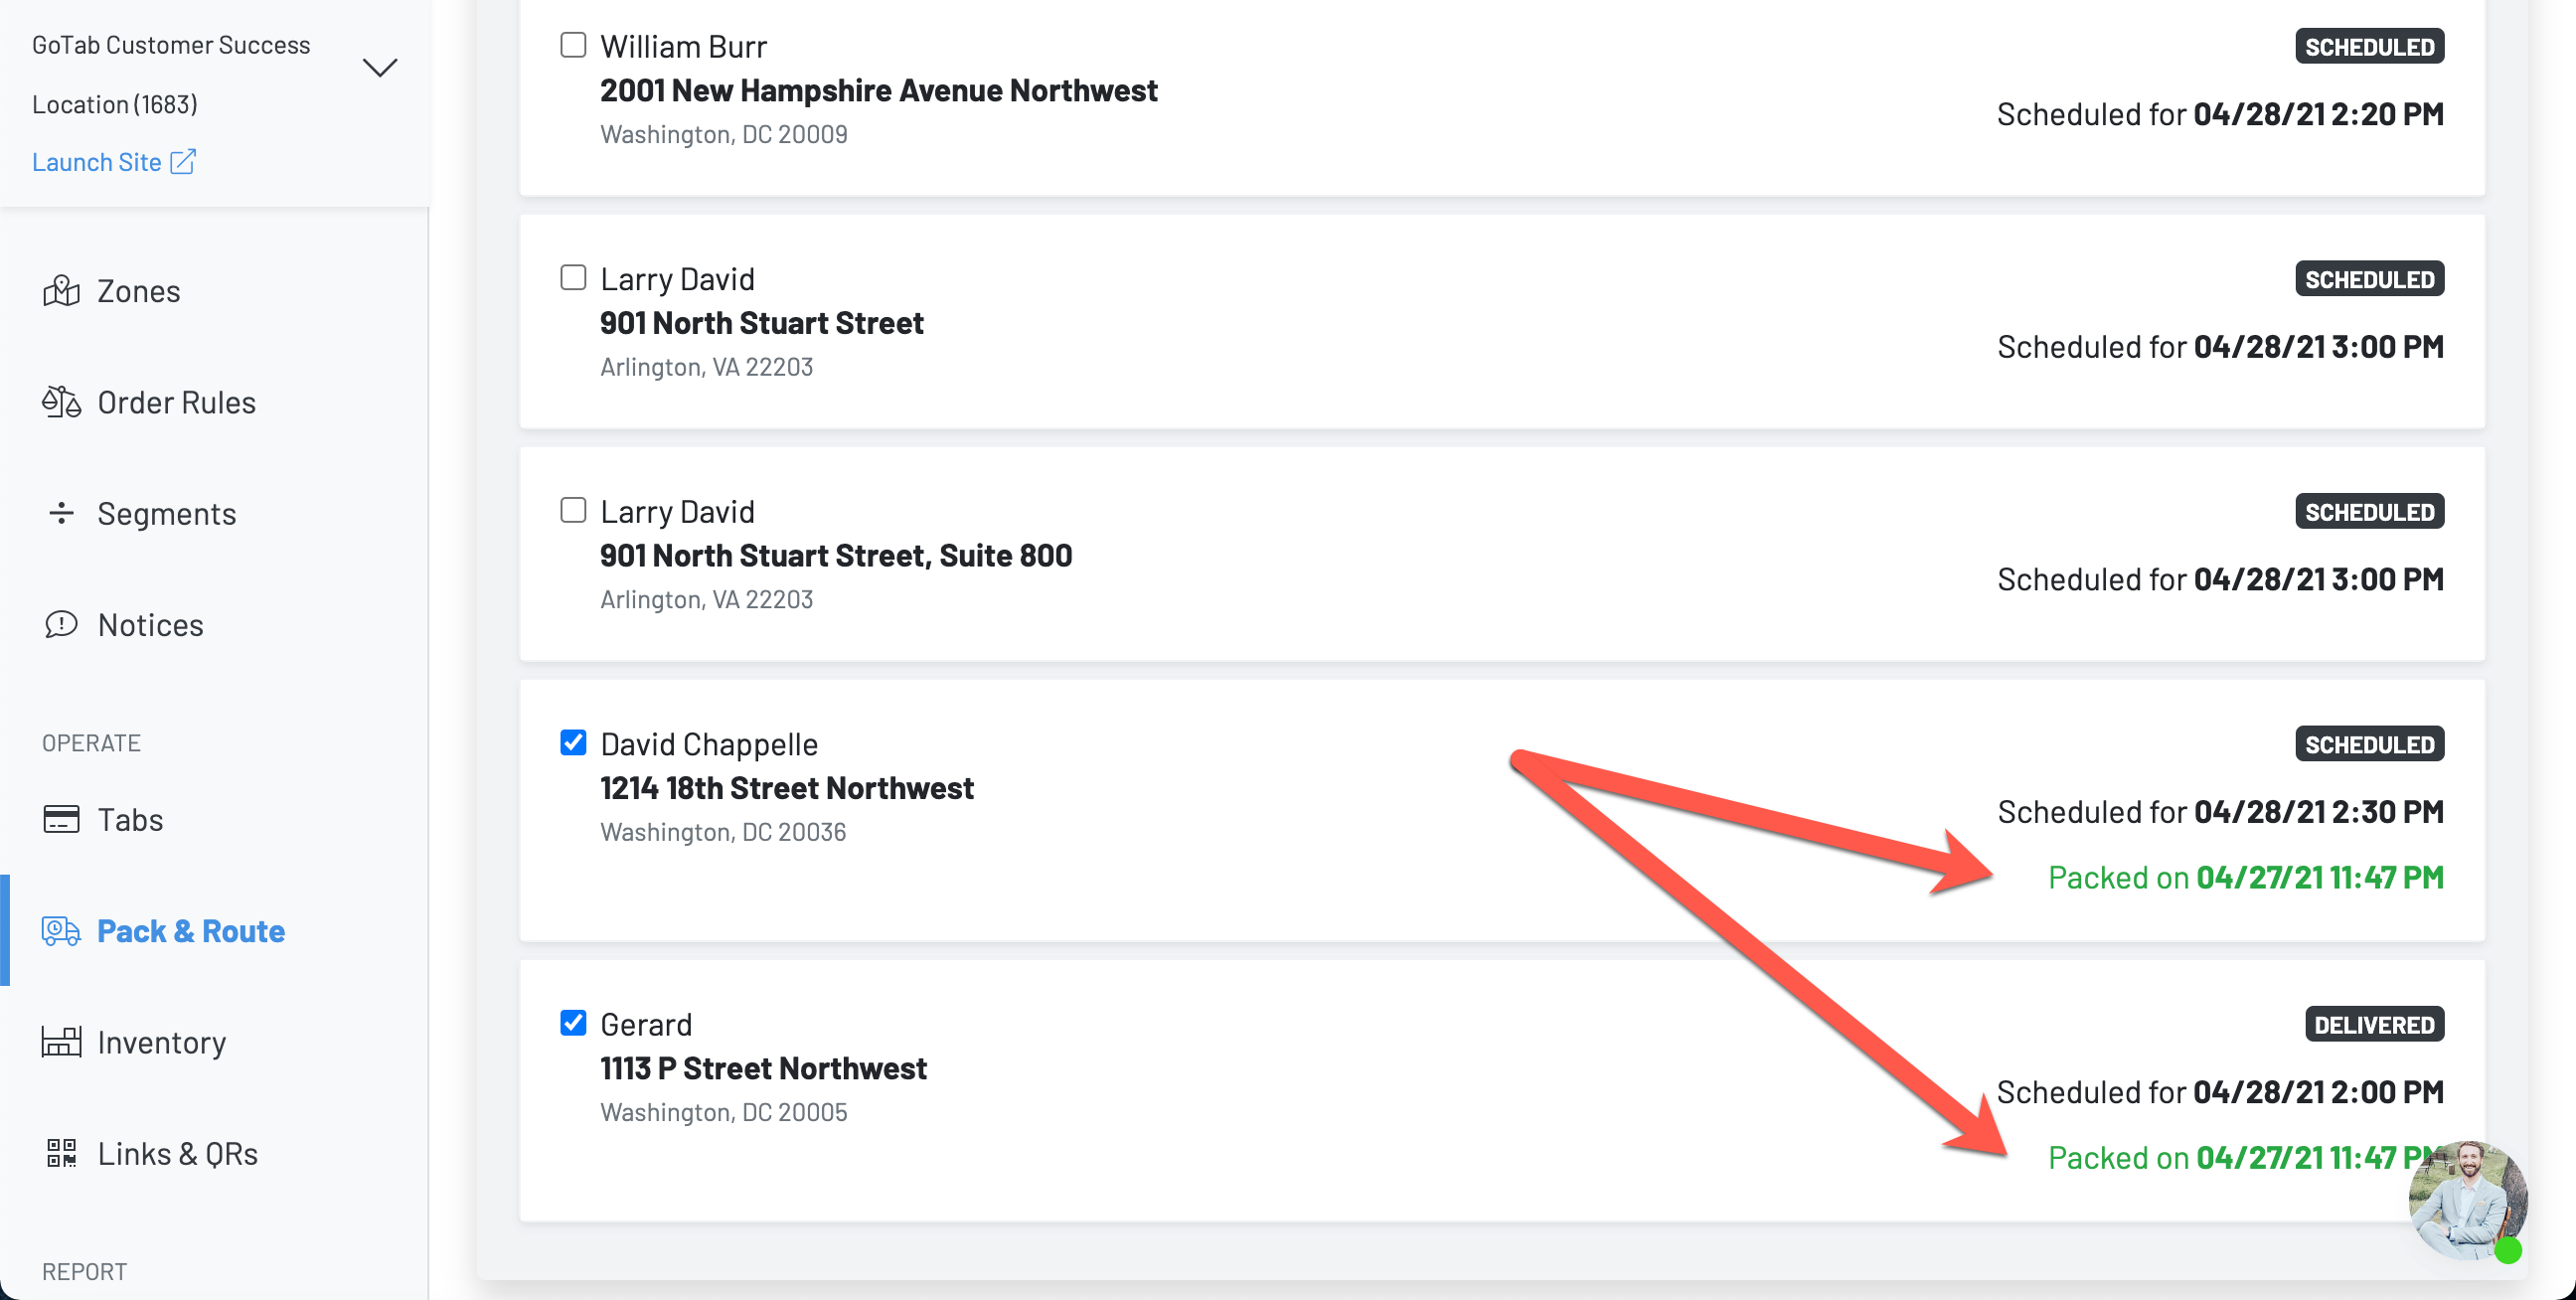Select Larry David's Suite 800 order checkbox

coord(573,510)
